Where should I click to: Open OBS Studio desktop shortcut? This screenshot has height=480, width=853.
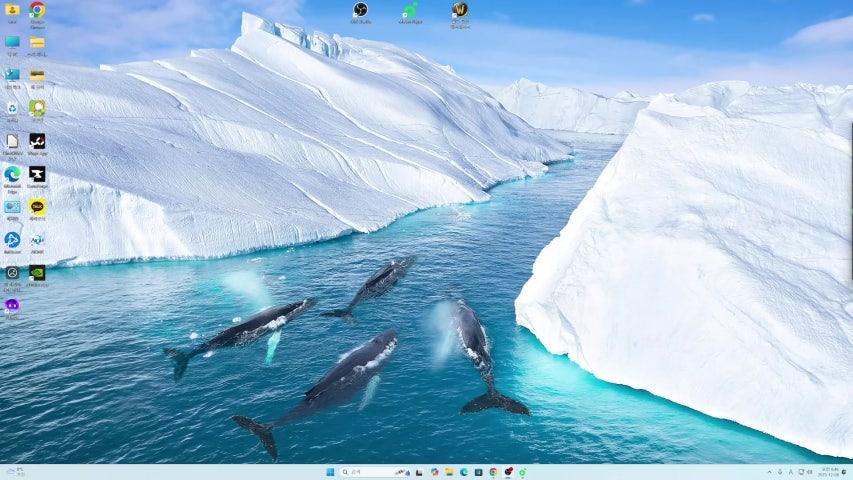click(360, 10)
